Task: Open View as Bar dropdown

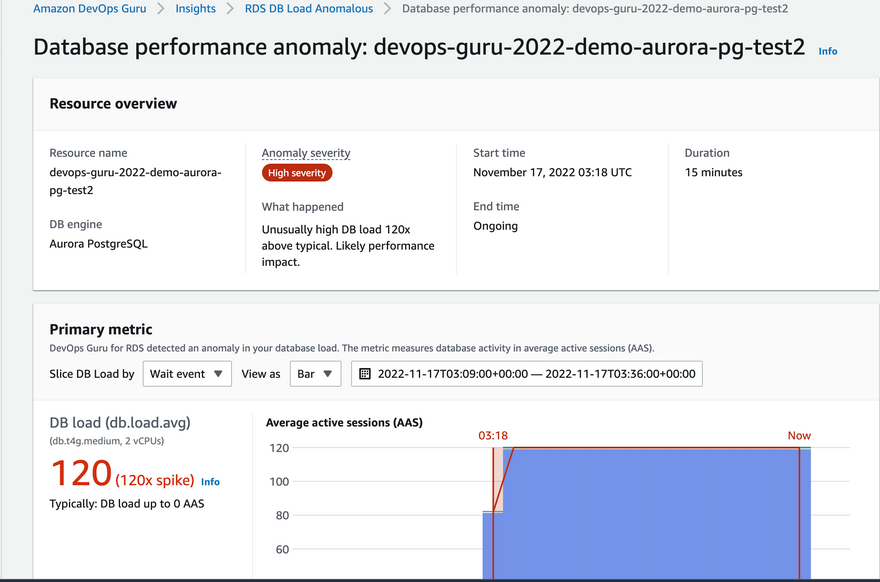Action: coord(315,374)
